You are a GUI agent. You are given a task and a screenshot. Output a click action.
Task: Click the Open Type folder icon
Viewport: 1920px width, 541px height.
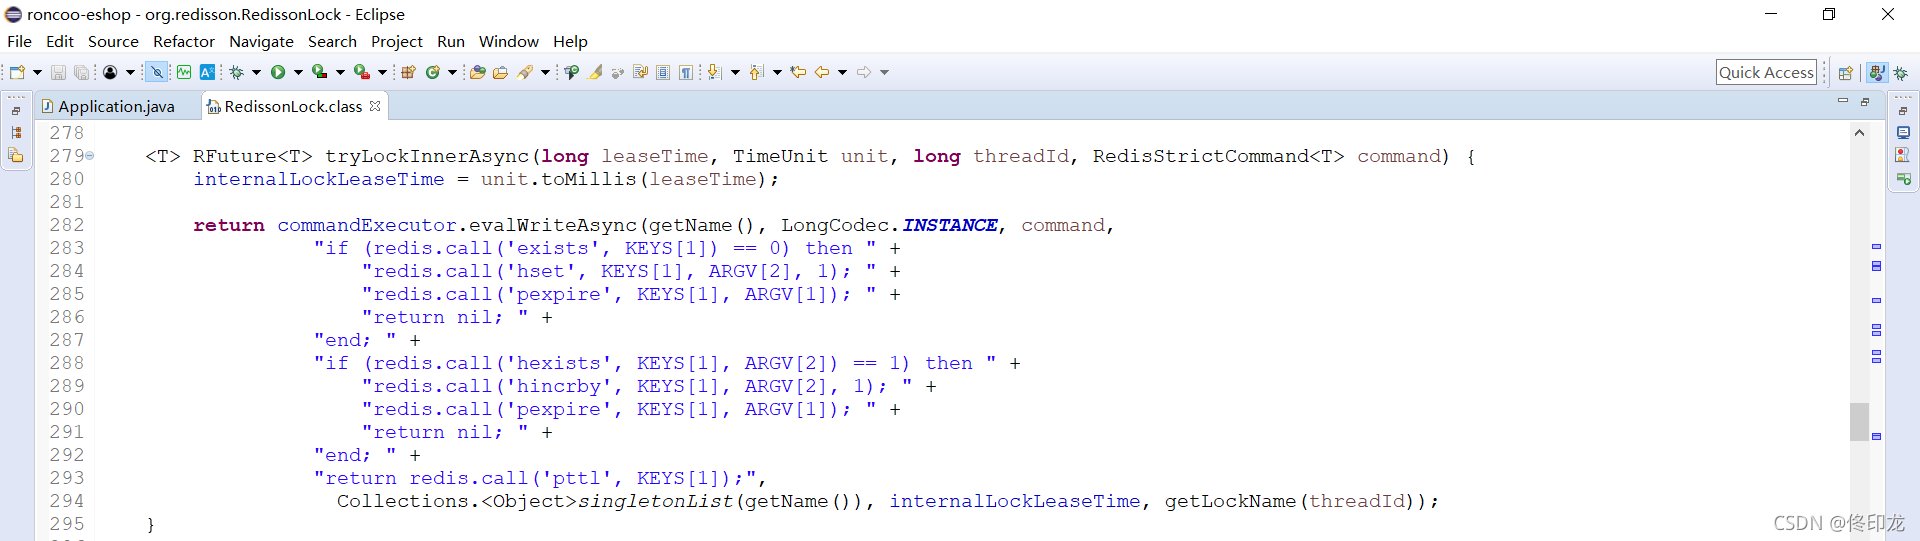pos(477,72)
